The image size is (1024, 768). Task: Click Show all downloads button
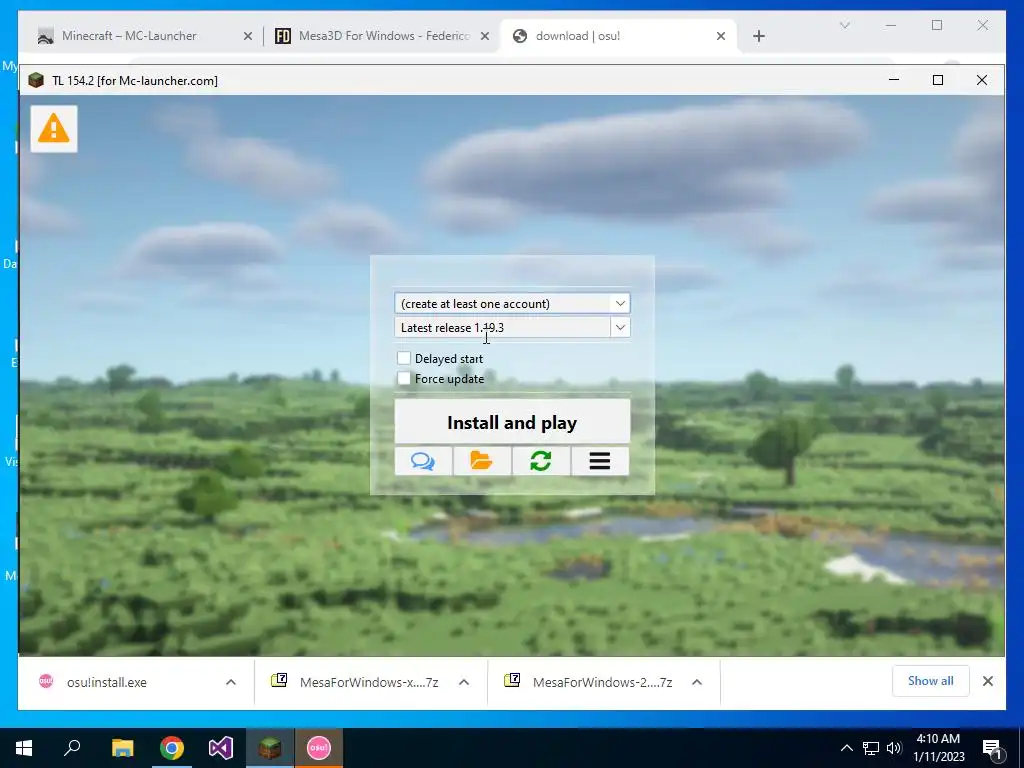tap(931, 680)
